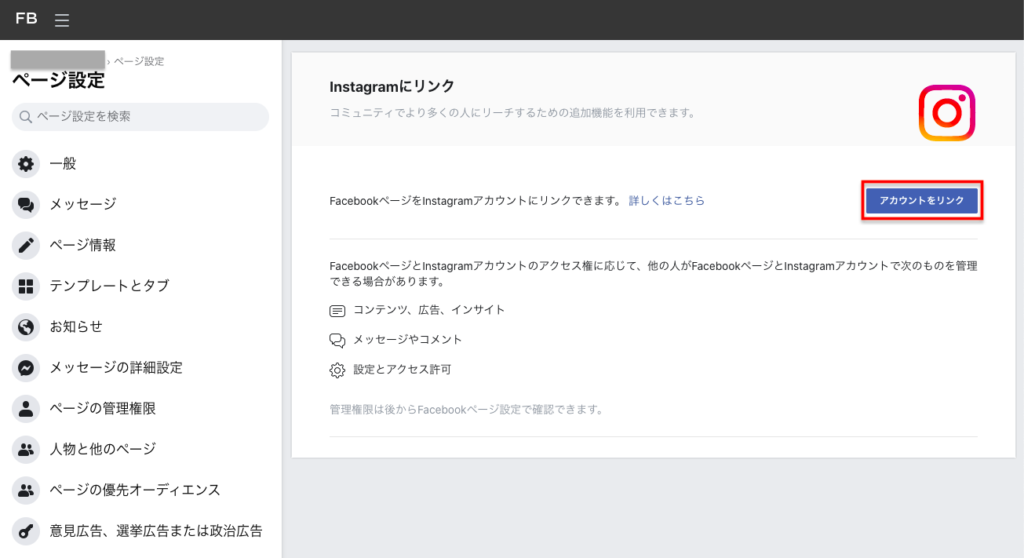This screenshot has width=1024, height=558.
Task: Click the person icon beside ページの管理権限
Action: (26, 408)
